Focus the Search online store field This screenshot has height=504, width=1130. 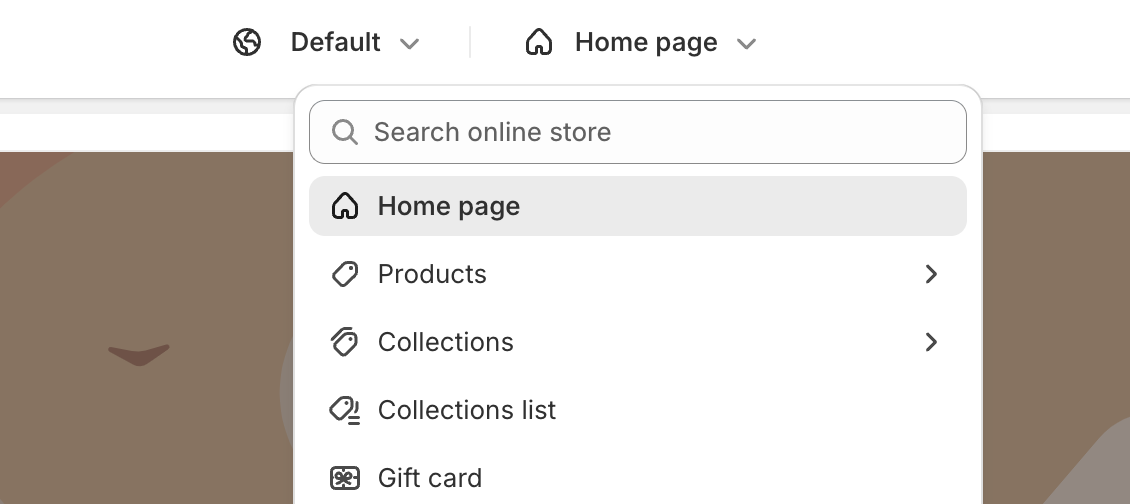pyautogui.click(x=638, y=132)
